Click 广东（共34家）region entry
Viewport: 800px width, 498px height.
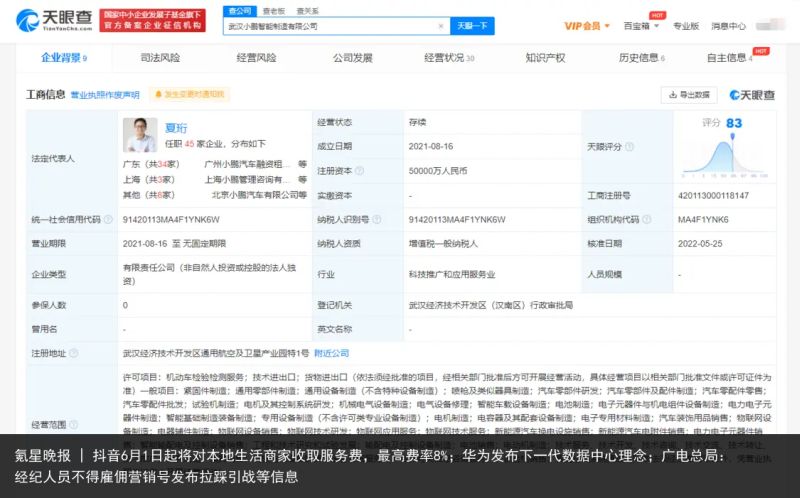pyautogui.click(x=151, y=164)
